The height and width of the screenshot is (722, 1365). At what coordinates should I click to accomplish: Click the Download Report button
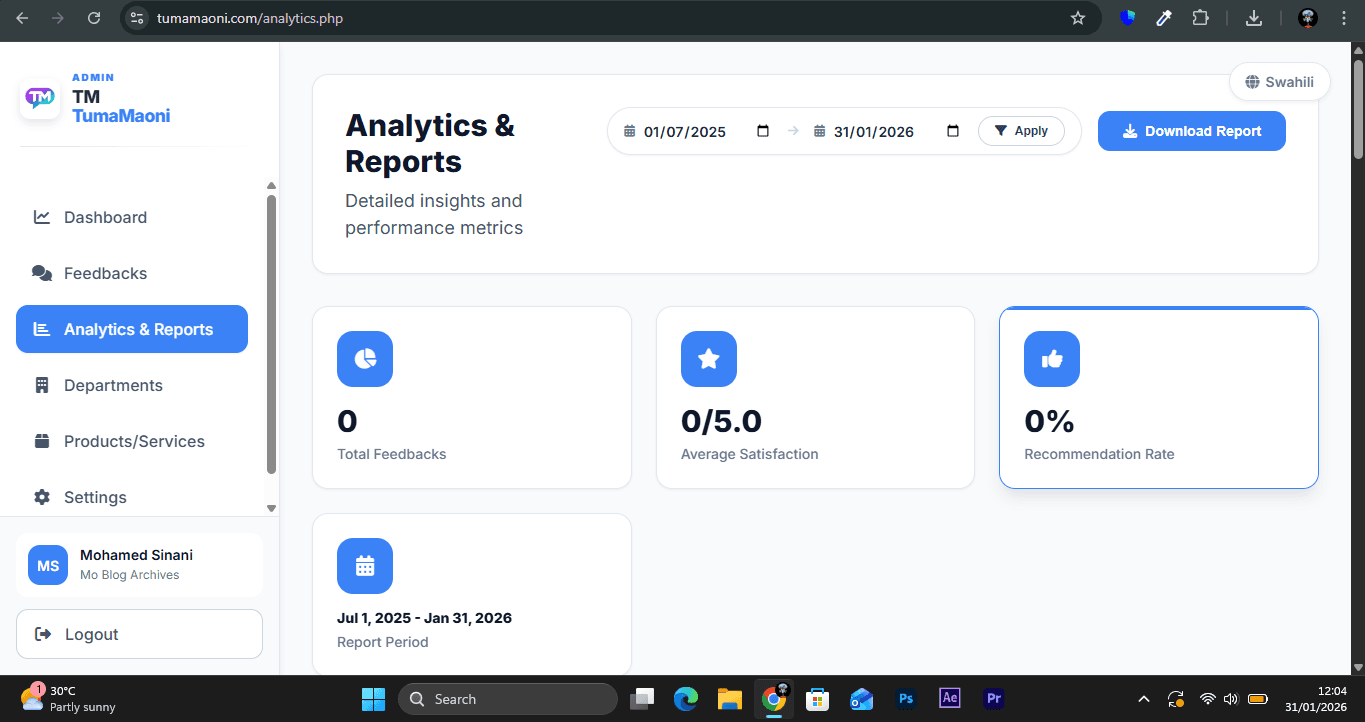coord(1191,130)
